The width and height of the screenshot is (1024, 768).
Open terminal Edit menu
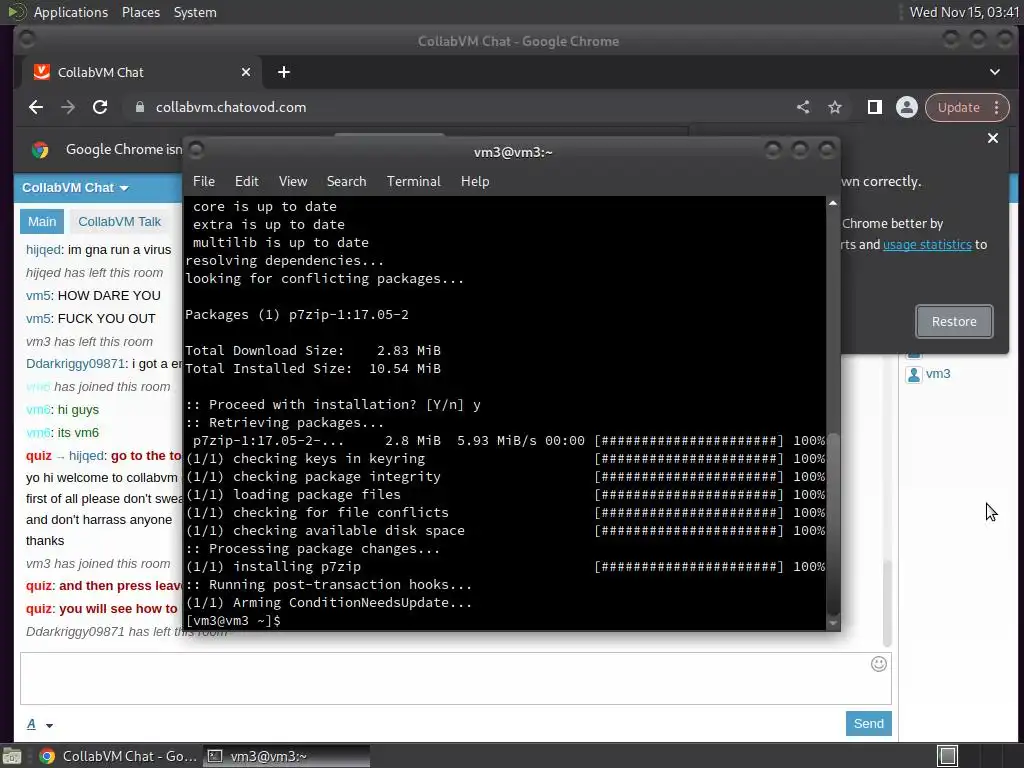(246, 182)
